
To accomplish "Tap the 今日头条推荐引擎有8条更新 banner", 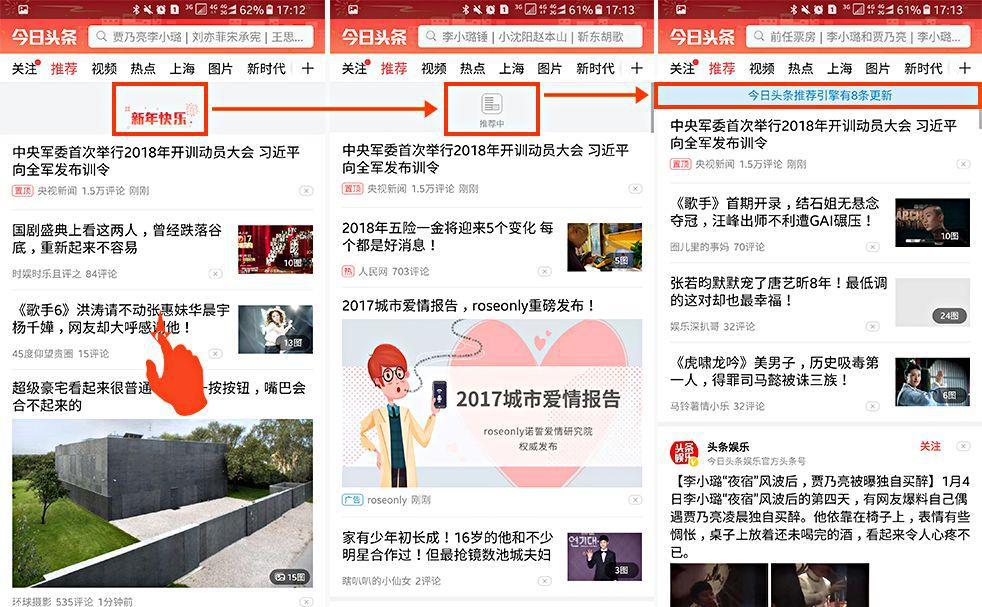I will pyautogui.click(x=817, y=96).
